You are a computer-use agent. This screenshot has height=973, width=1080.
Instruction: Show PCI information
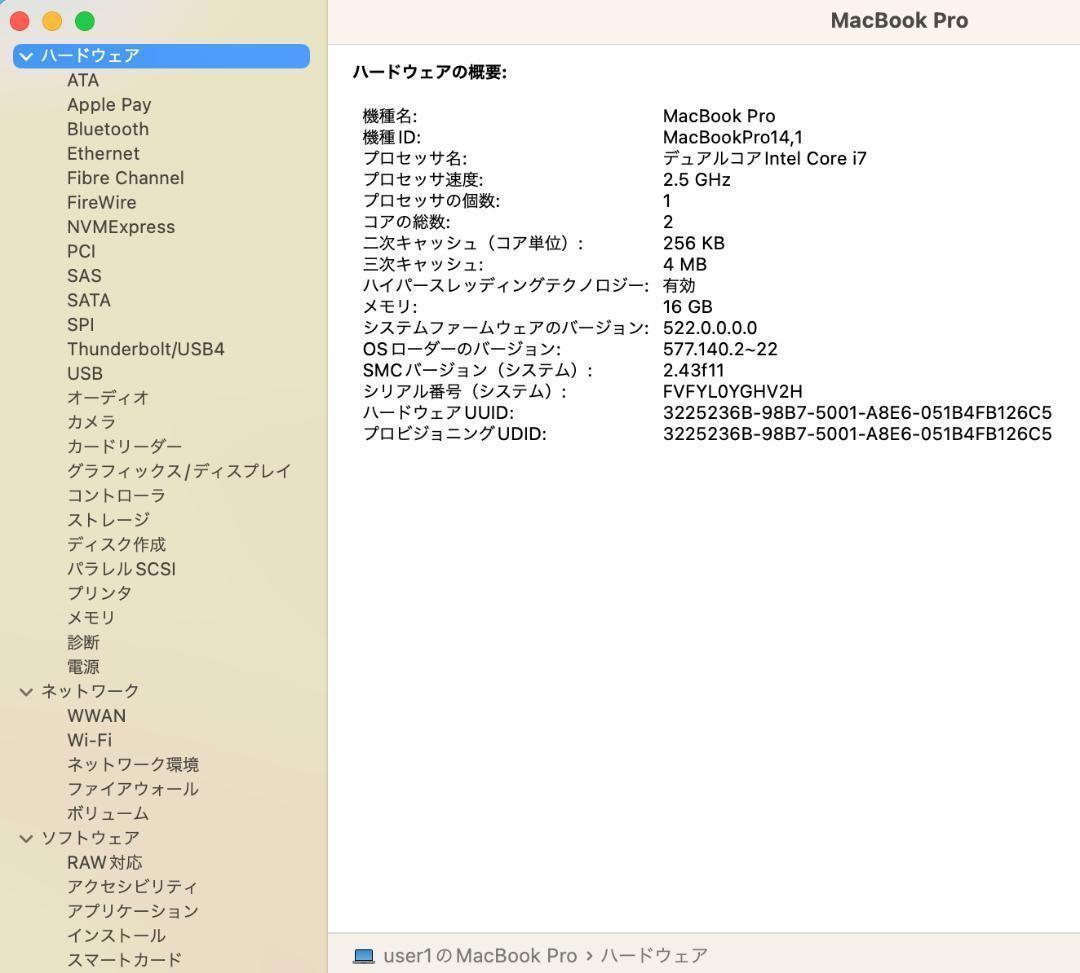pos(81,251)
